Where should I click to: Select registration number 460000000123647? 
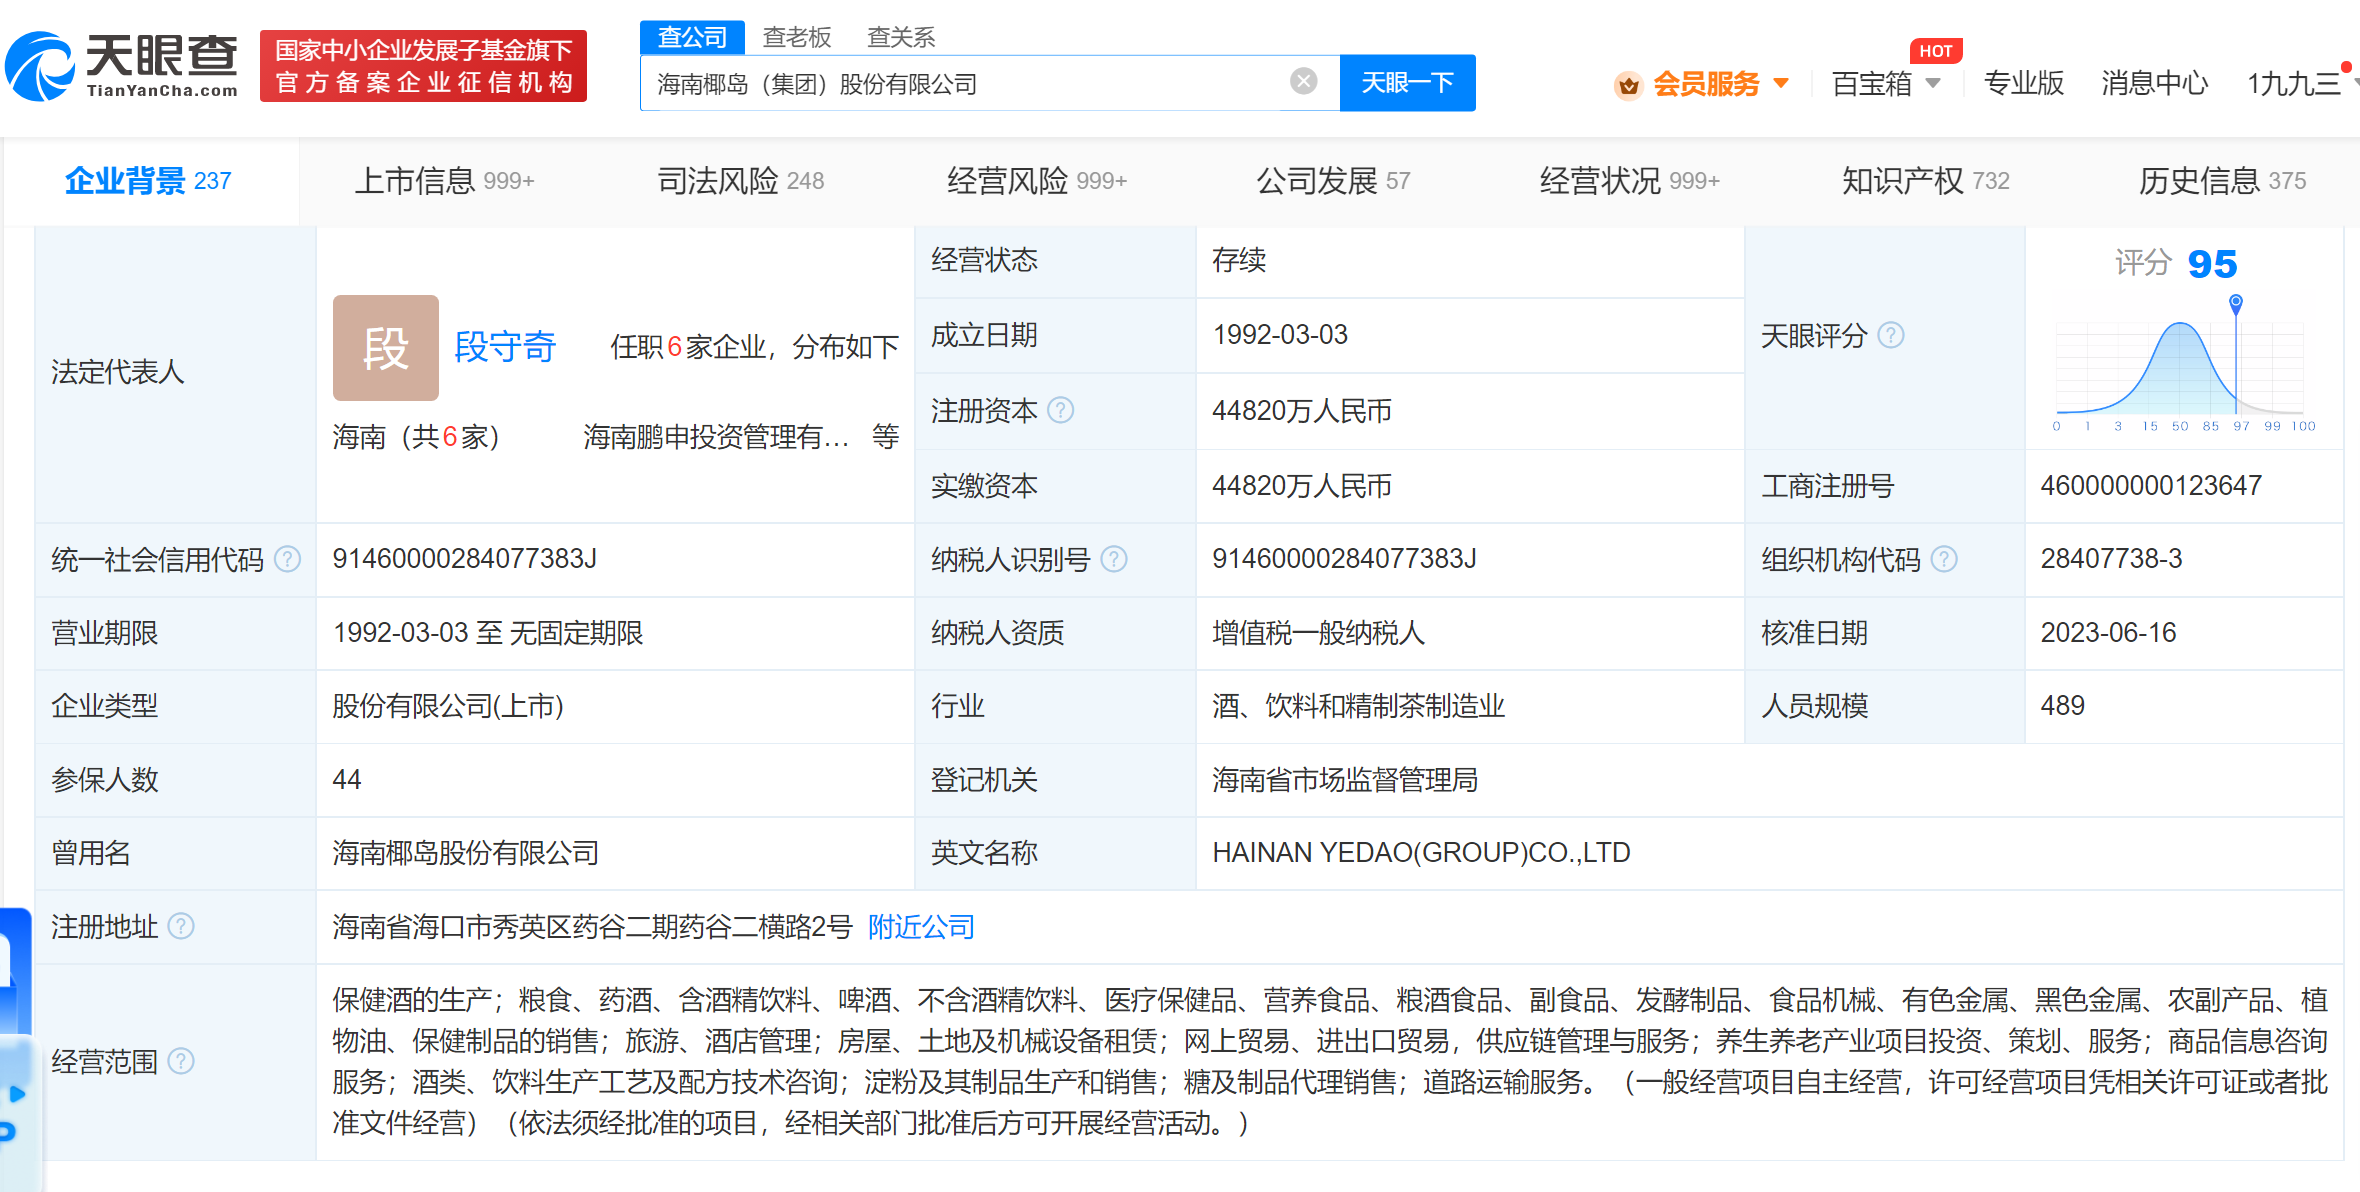coord(2151,486)
